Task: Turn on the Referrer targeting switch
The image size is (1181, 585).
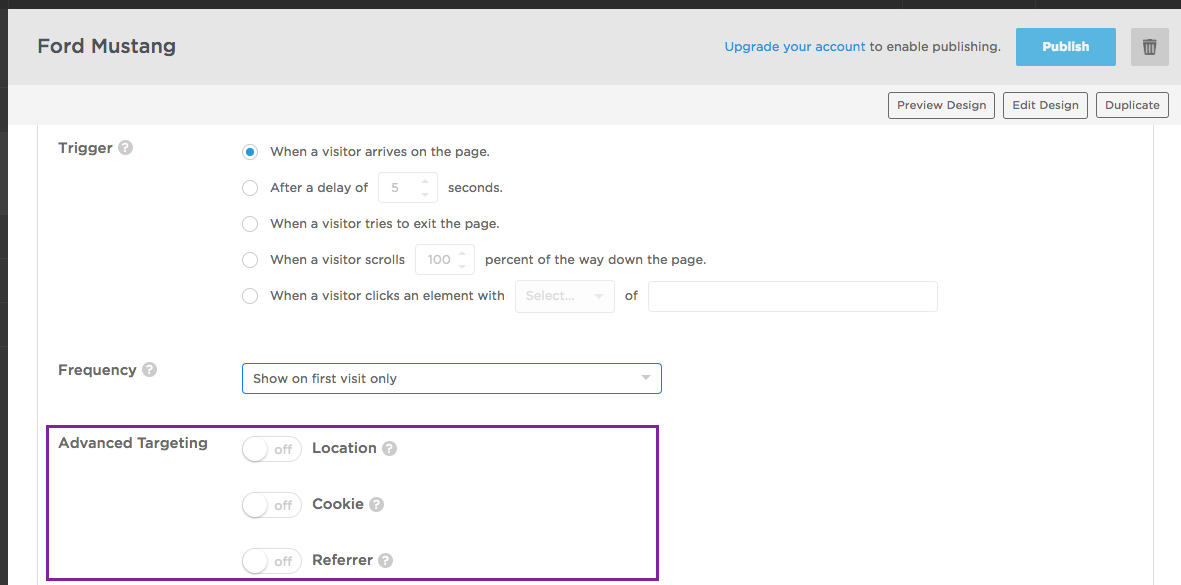Action: (x=272, y=561)
